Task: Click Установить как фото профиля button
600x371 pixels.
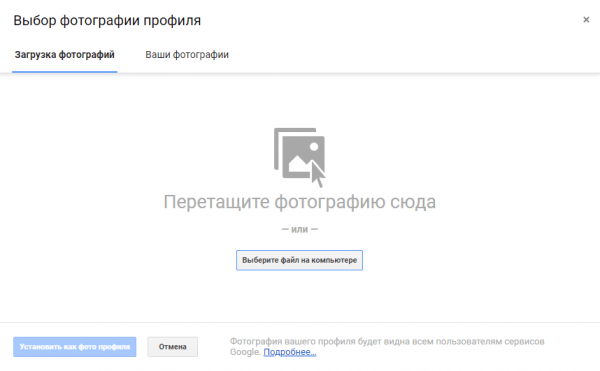Action: [75, 347]
